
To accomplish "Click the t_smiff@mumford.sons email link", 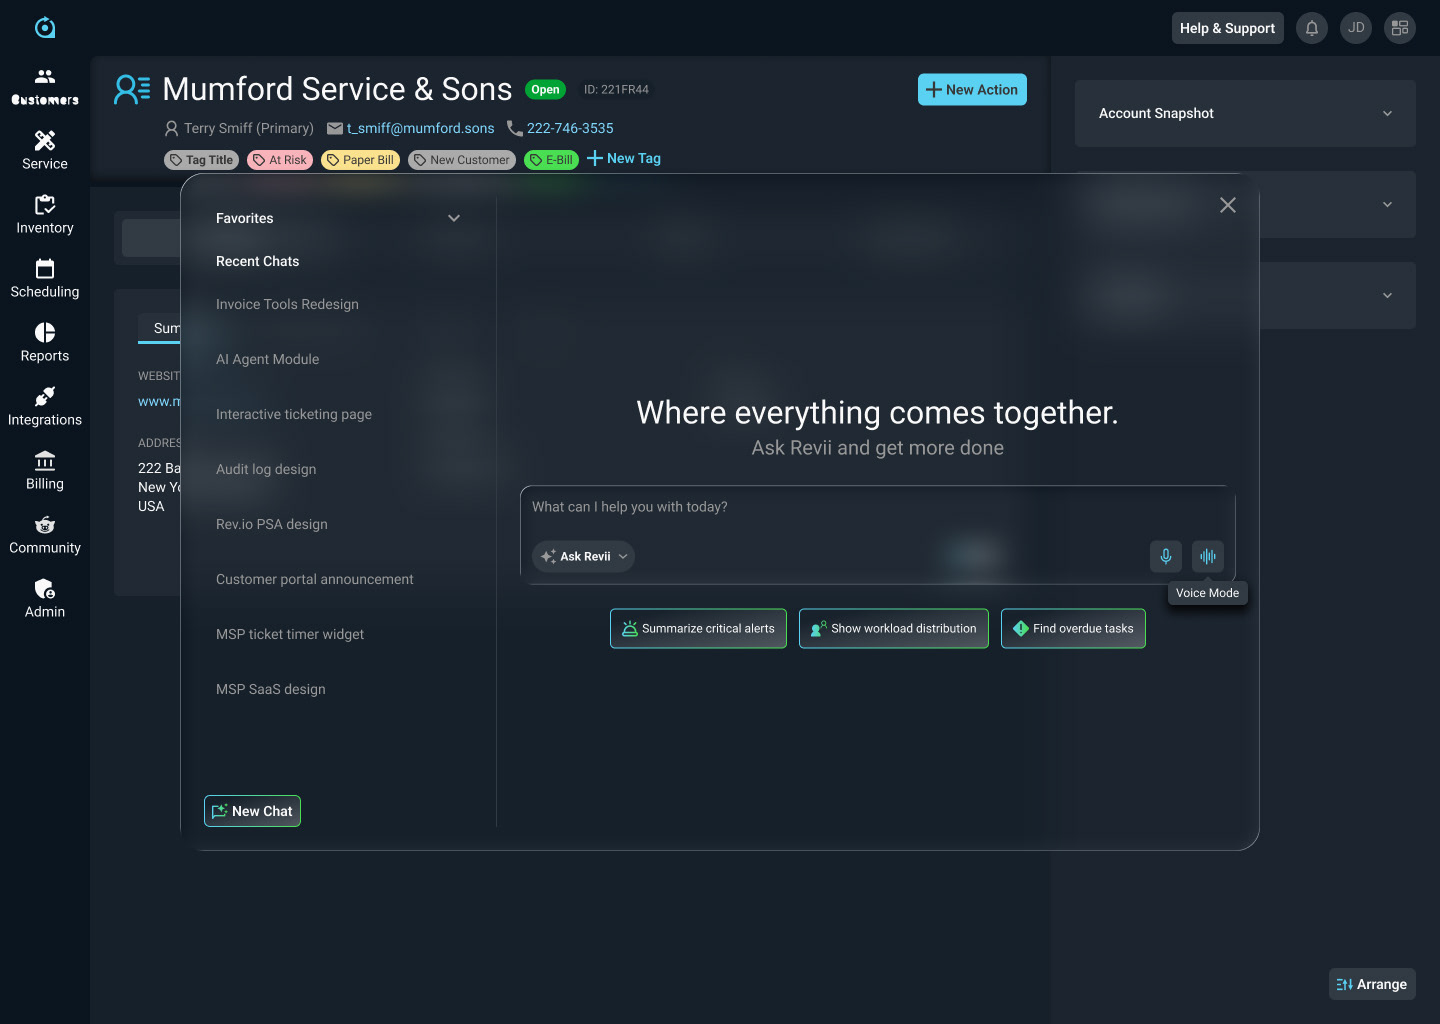I will pos(421,128).
